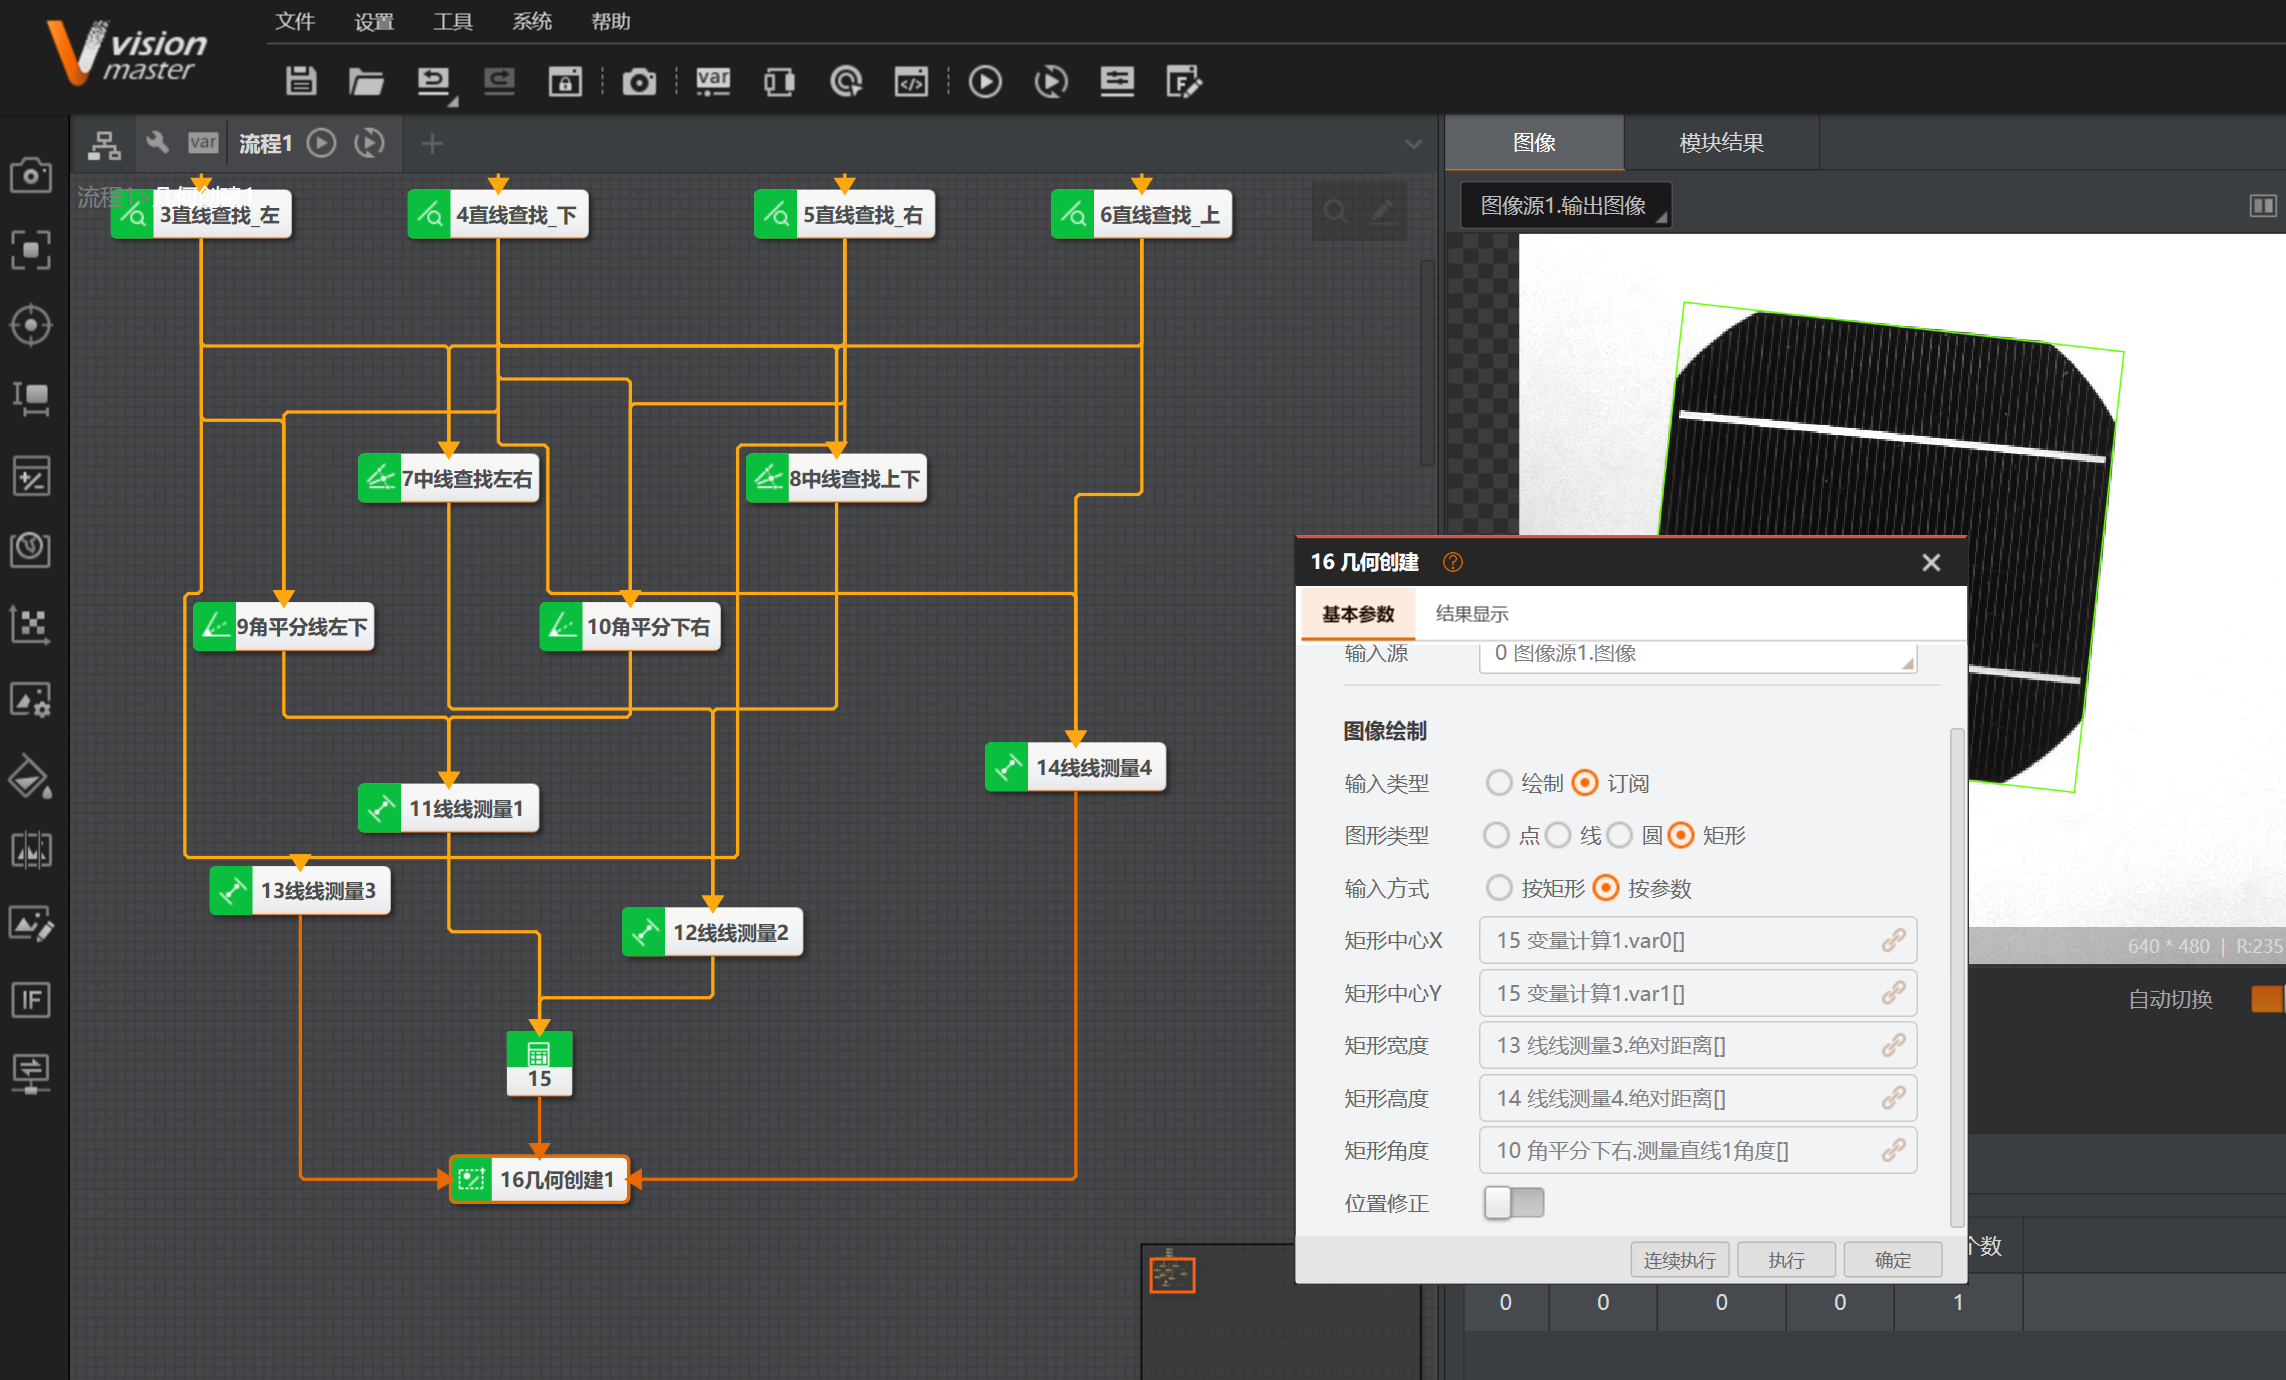
Task: Open the 图像源1.输出图像 image selector
Action: (x=1565, y=205)
